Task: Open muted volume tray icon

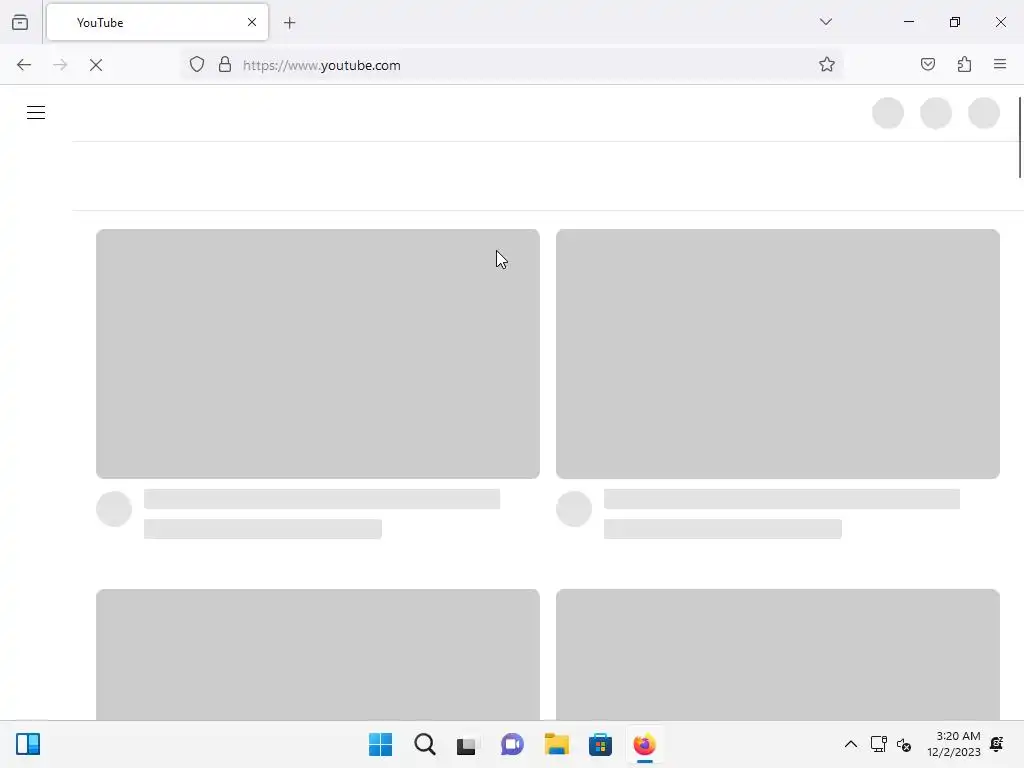Action: pyautogui.click(x=904, y=744)
